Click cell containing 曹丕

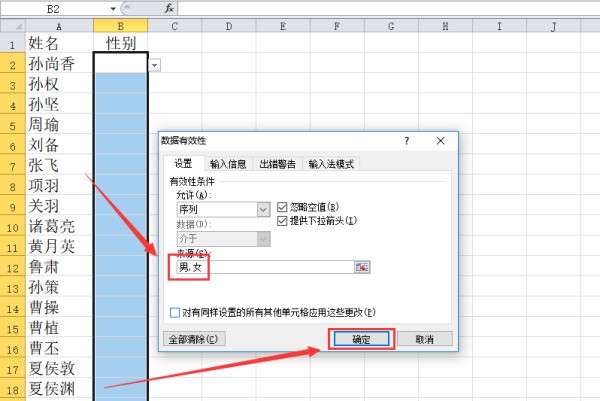(x=59, y=348)
